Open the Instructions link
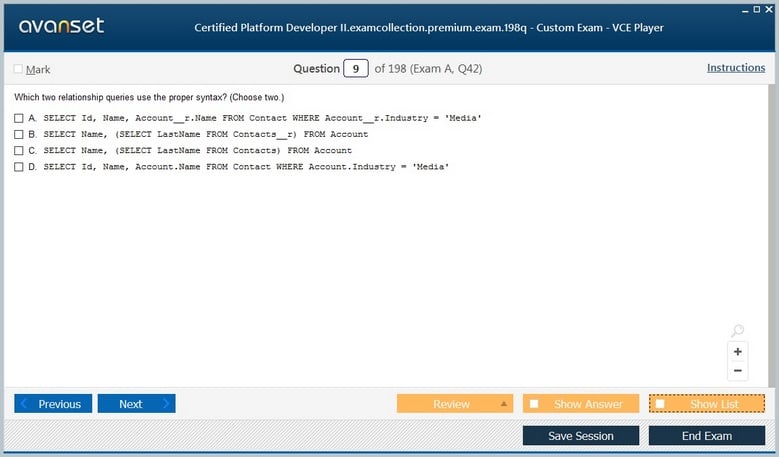The width and height of the screenshot is (779, 457). coord(736,68)
